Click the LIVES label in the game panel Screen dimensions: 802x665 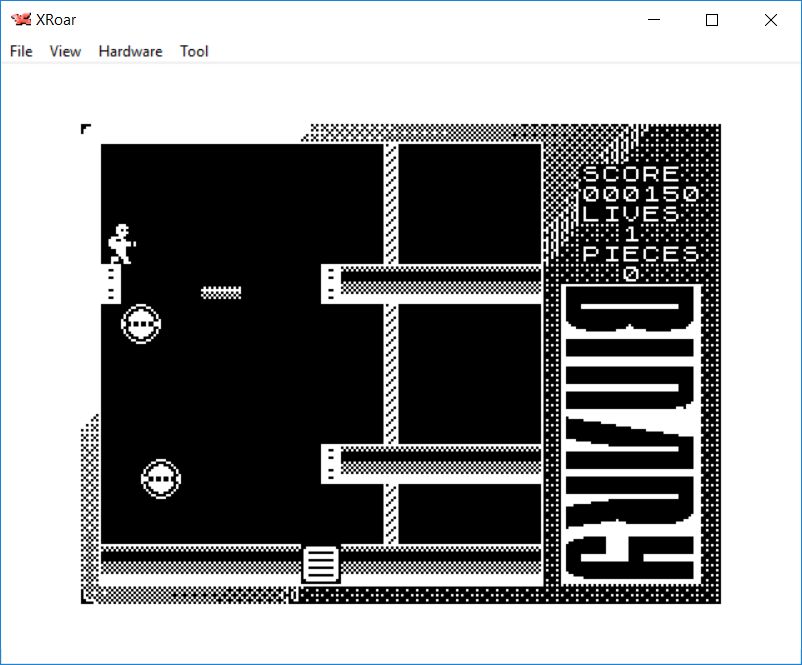point(630,214)
